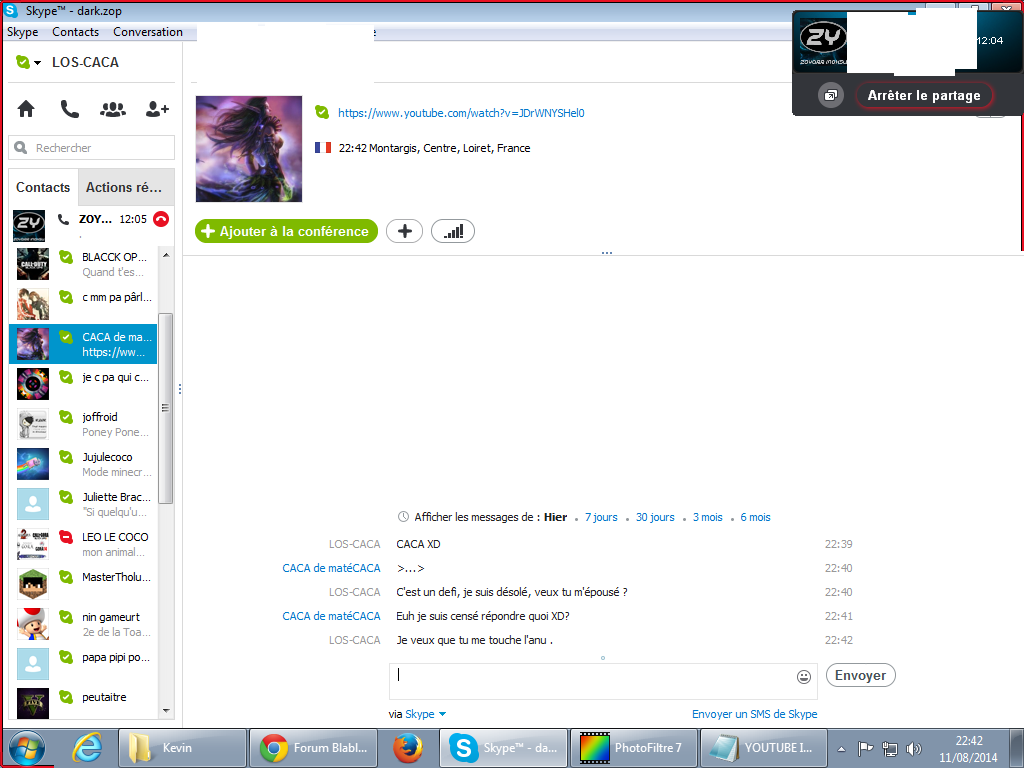Create a group with the people icon
This screenshot has width=1024, height=768.
coord(113,109)
